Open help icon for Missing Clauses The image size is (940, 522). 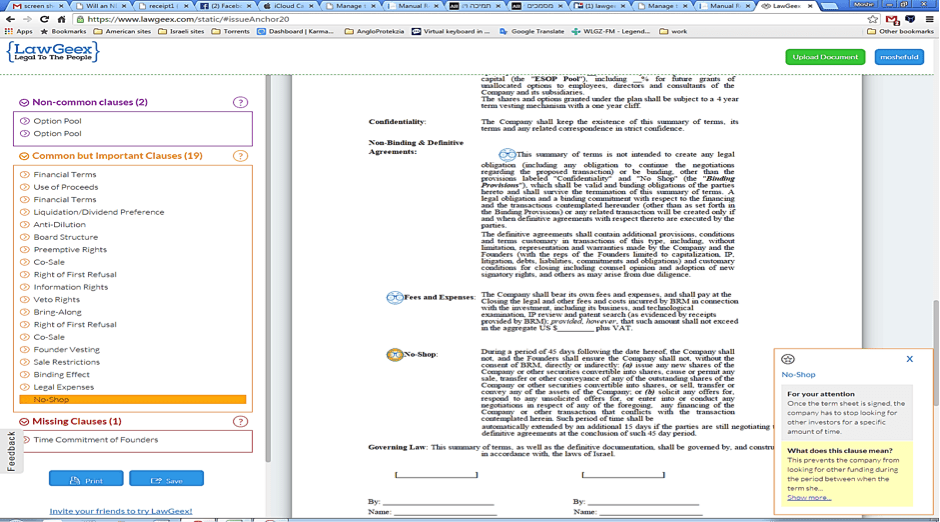tap(240, 421)
